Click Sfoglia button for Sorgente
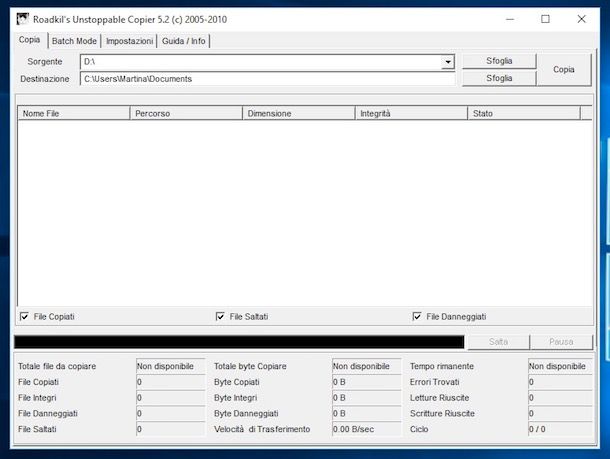The width and height of the screenshot is (610, 459). 499,61
